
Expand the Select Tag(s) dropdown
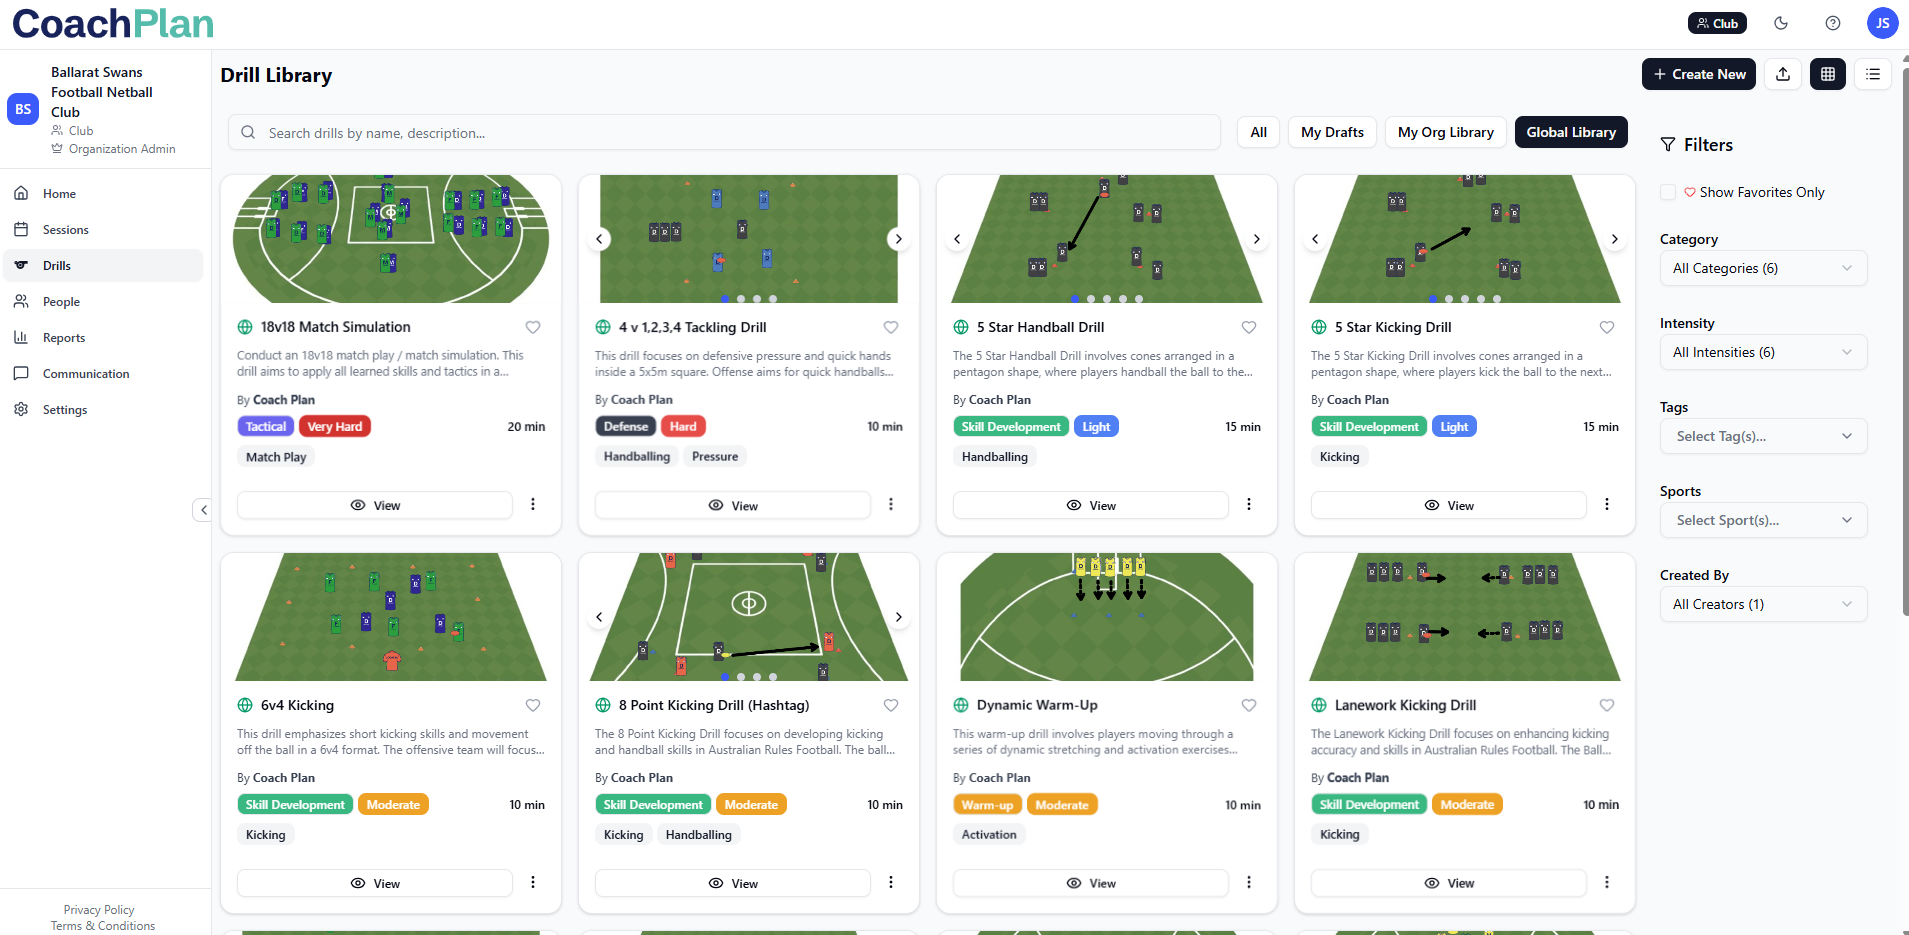point(1763,436)
